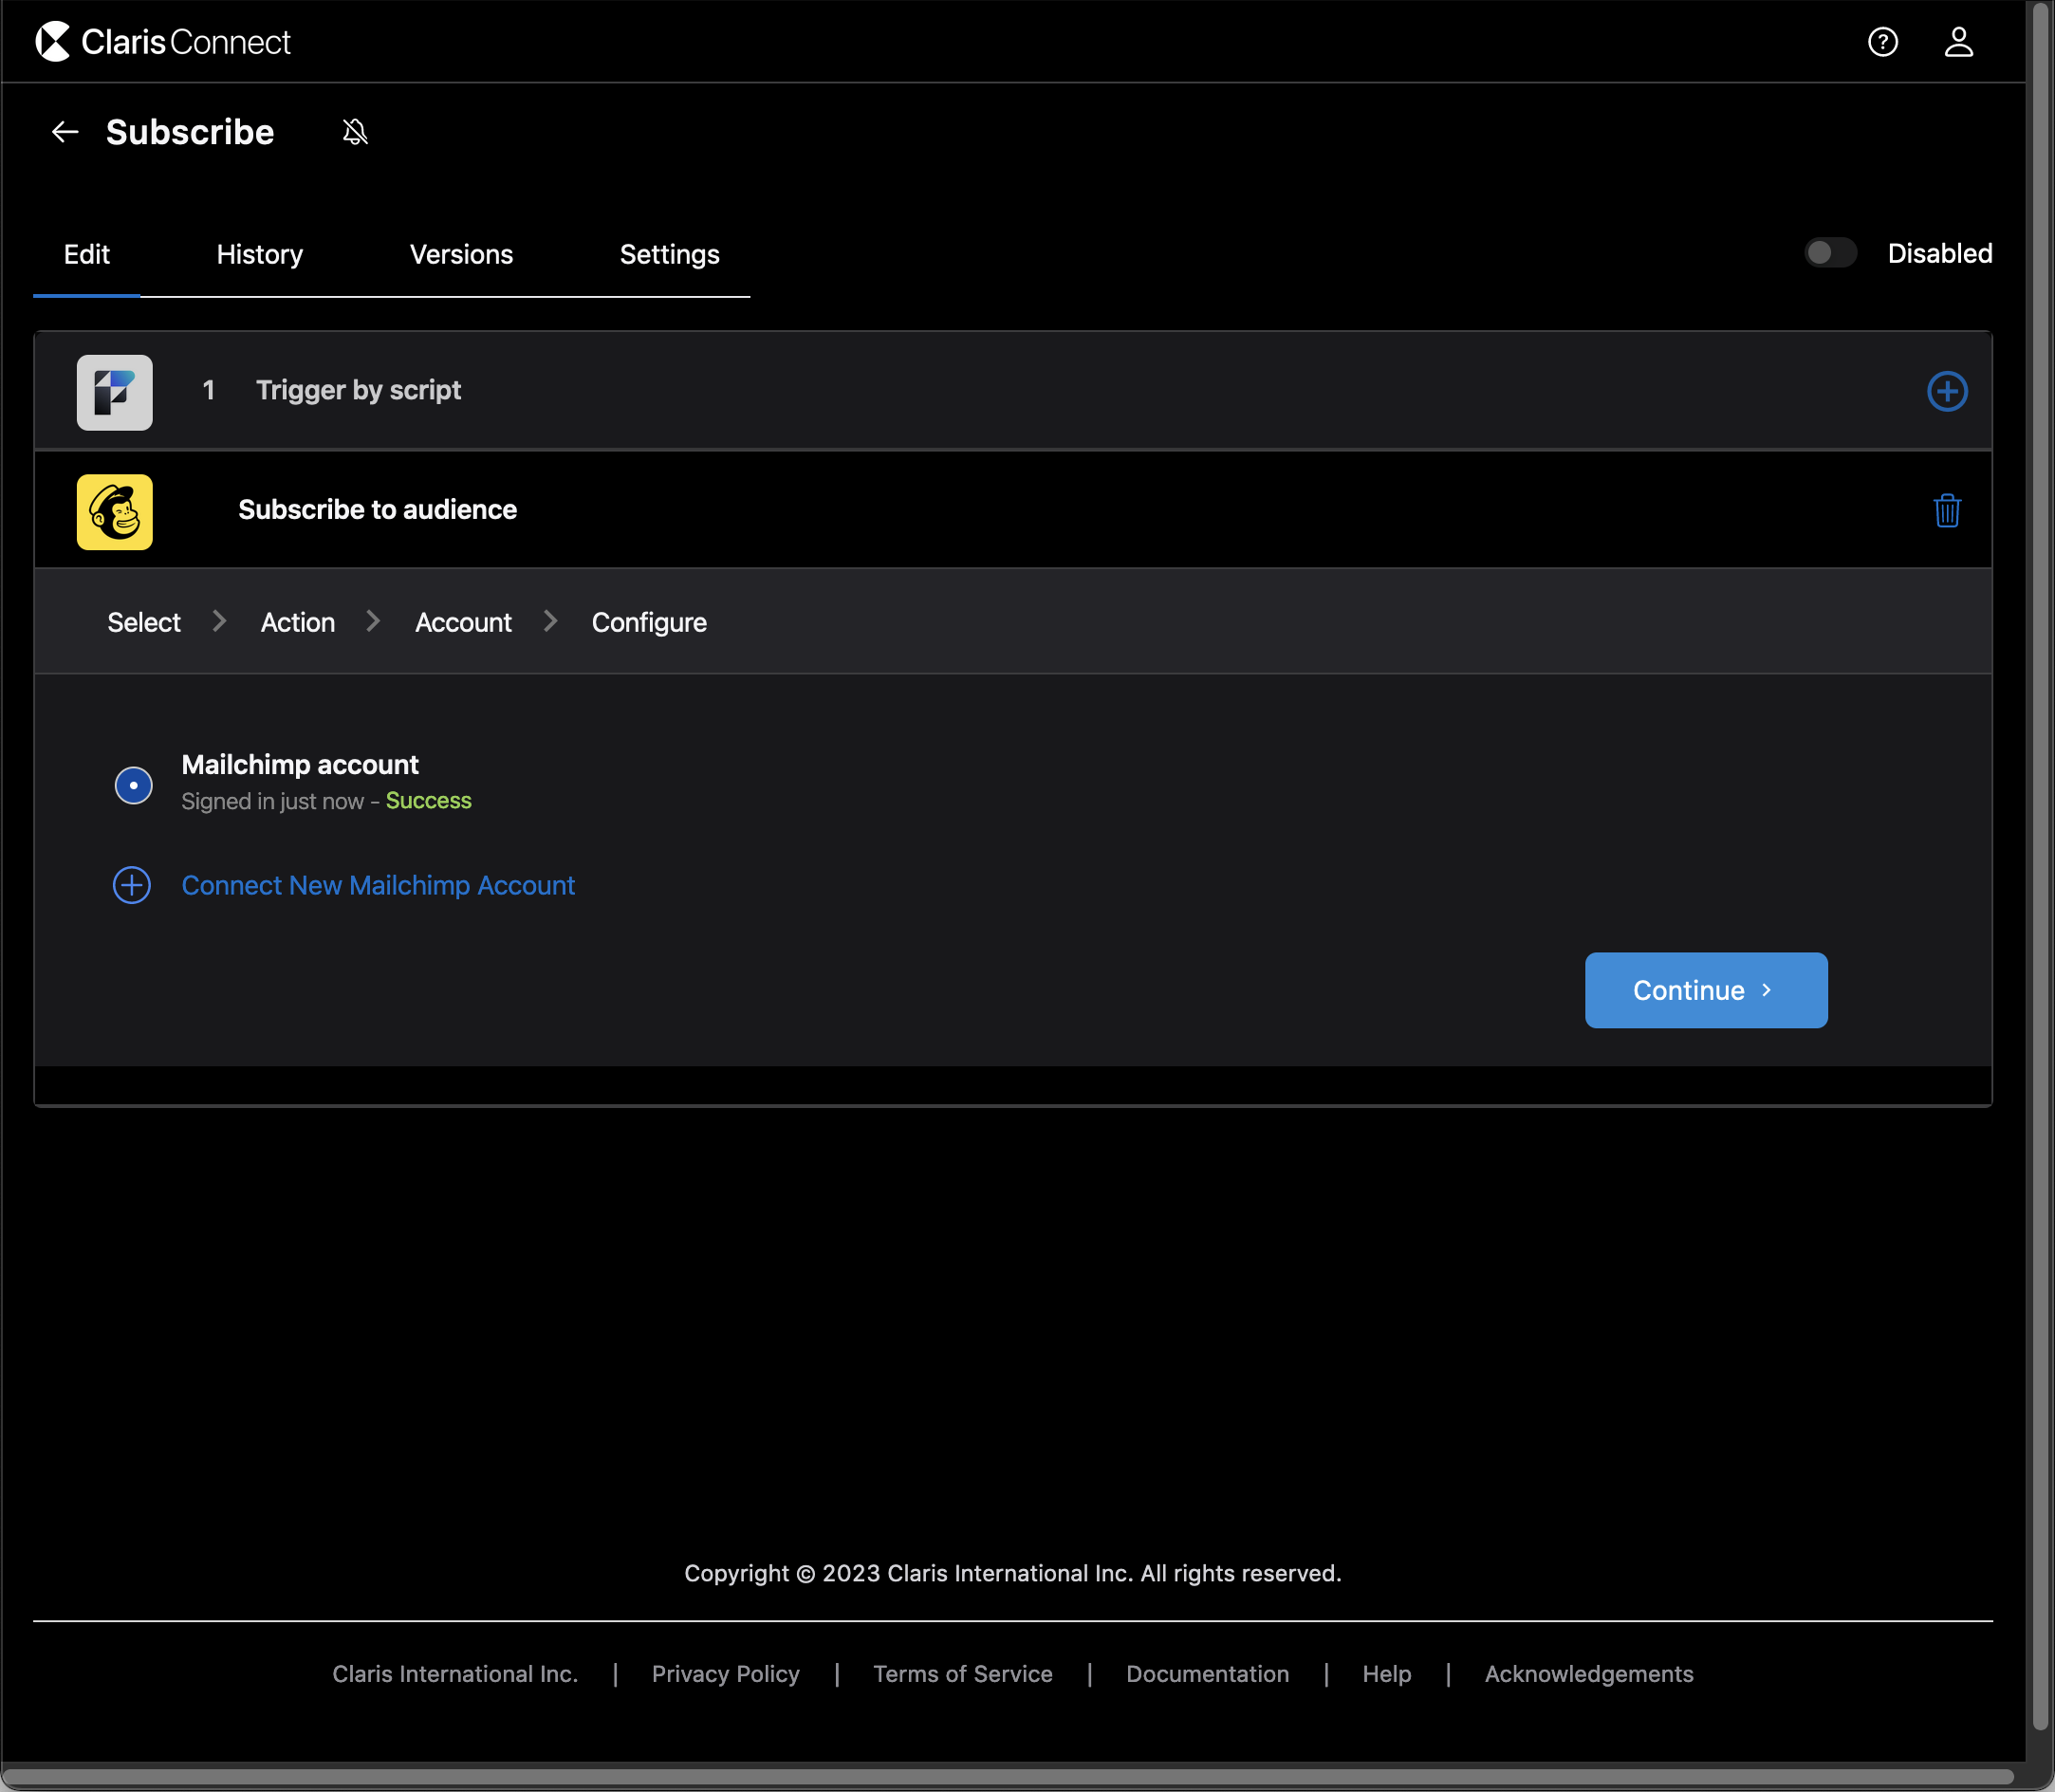Enable the flow using the Disabled toggle
The width and height of the screenshot is (2055, 1792).
coord(1830,252)
